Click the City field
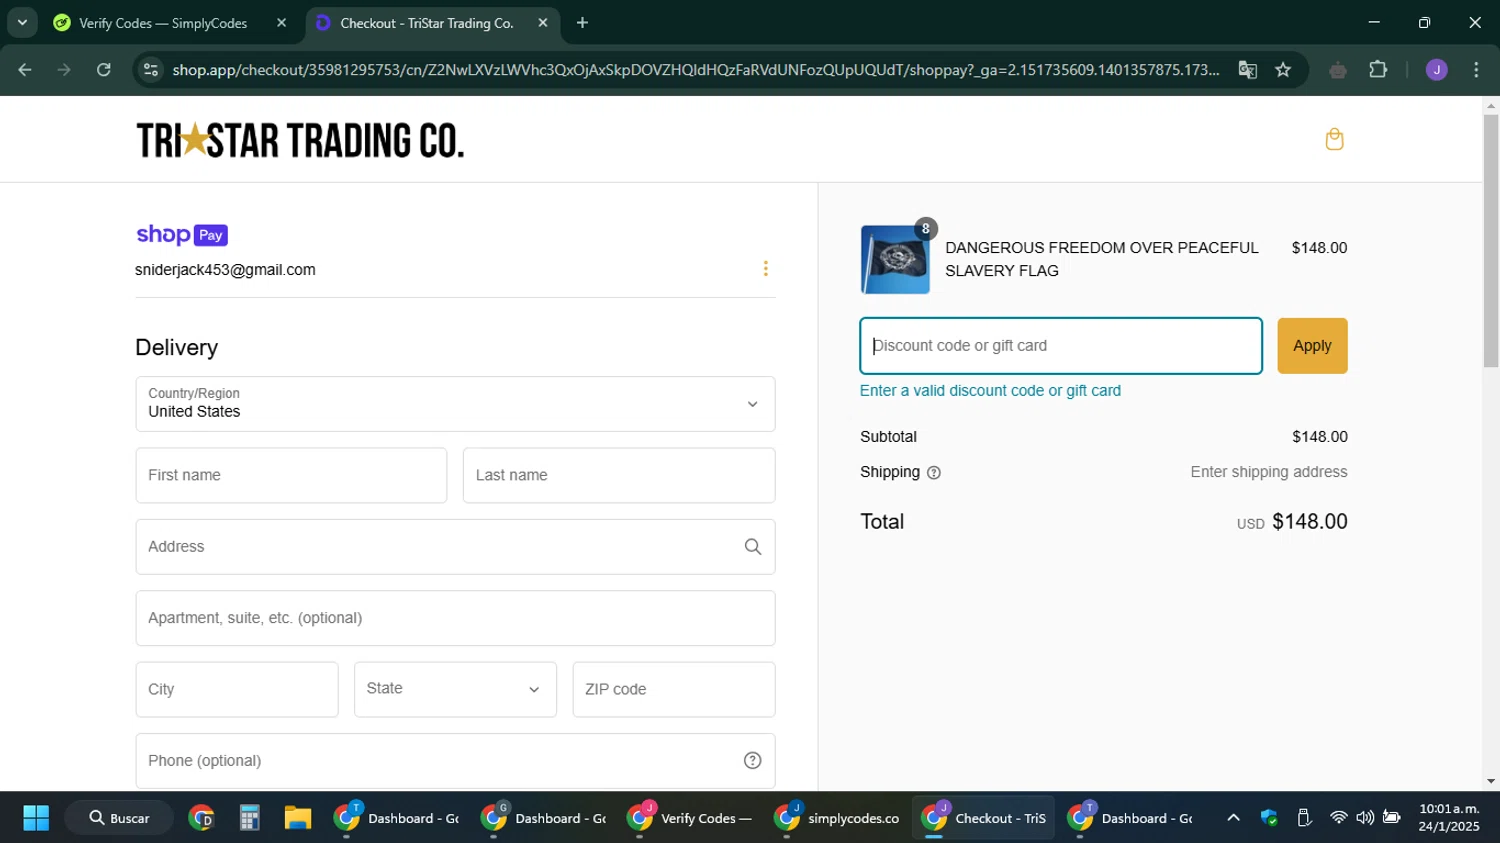 237,689
